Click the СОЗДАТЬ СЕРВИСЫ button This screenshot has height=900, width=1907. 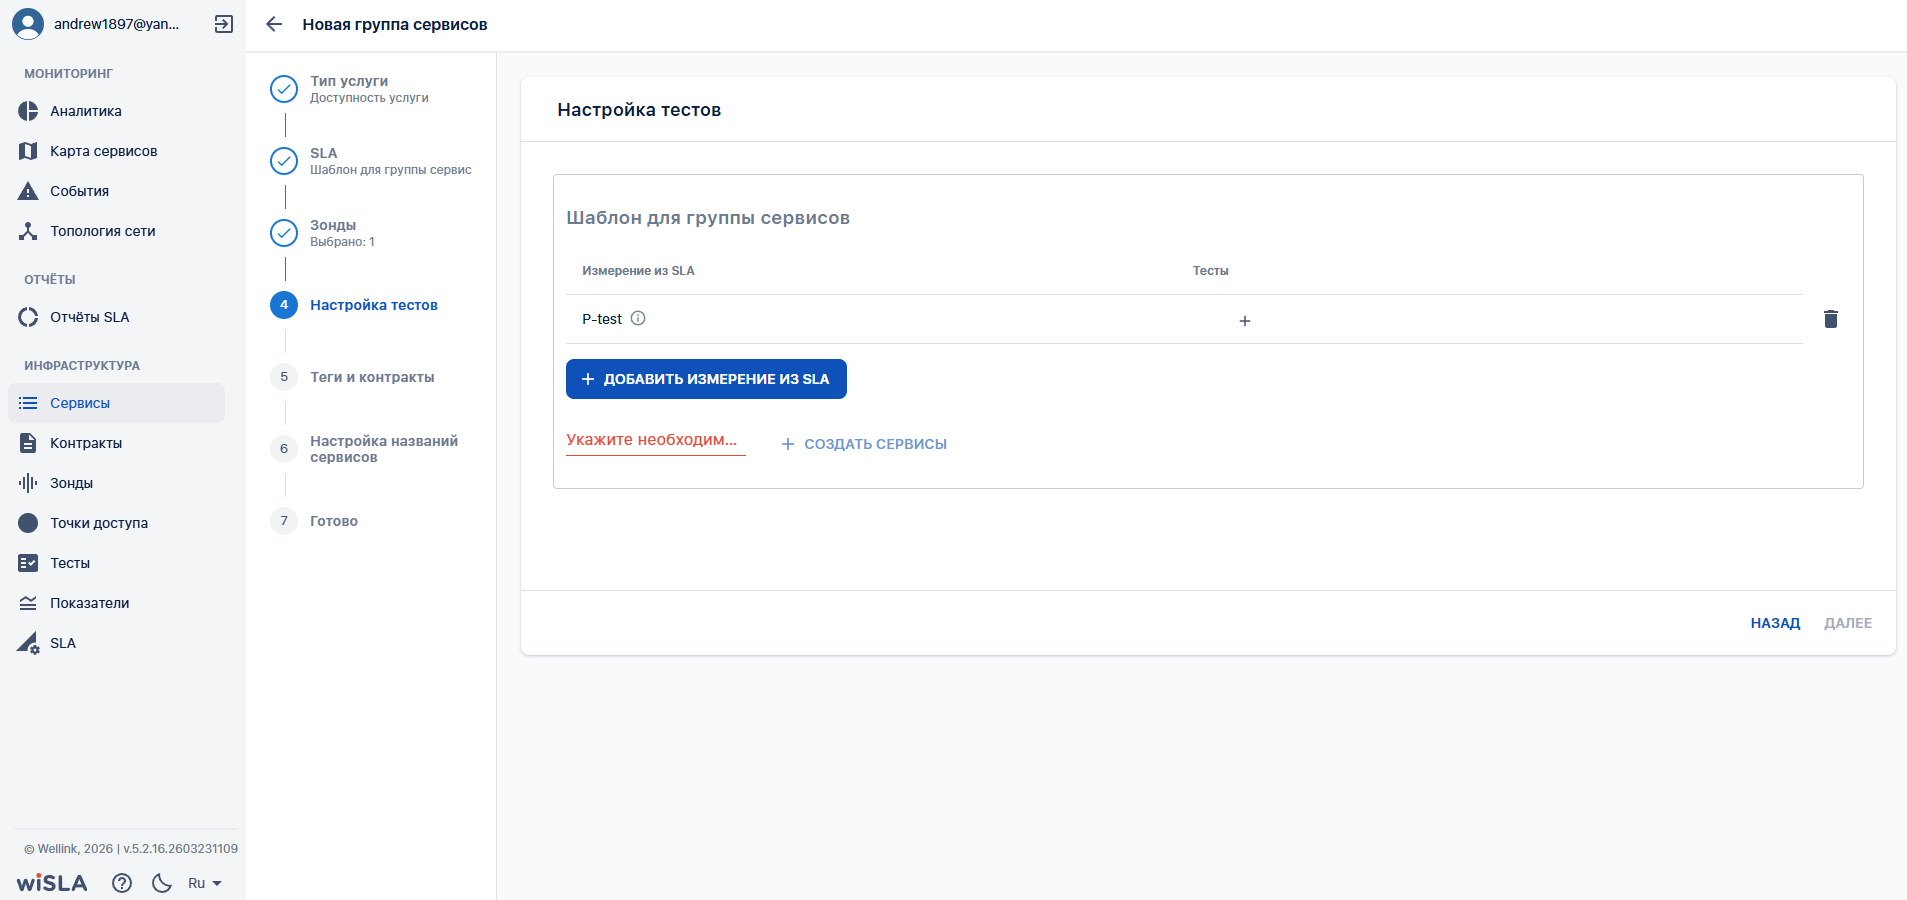[x=864, y=444]
